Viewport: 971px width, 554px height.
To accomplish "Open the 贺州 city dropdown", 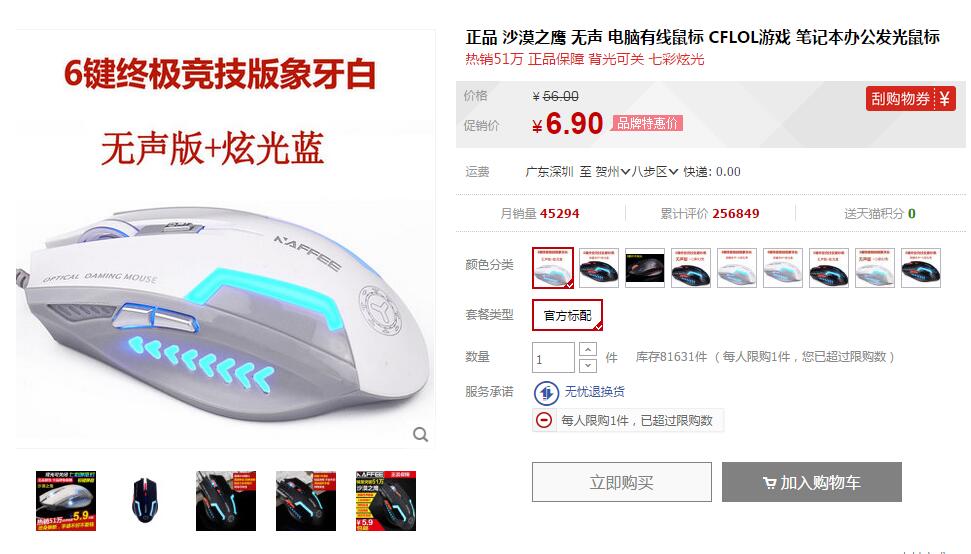I will click(613, 171).
